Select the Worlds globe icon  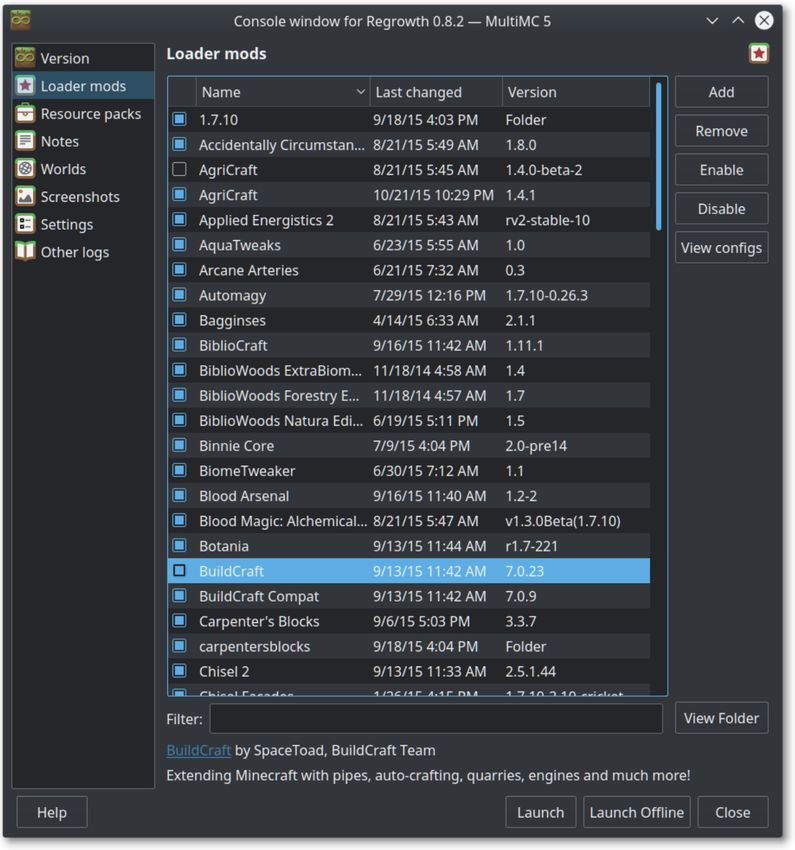[x=25, y=169]
